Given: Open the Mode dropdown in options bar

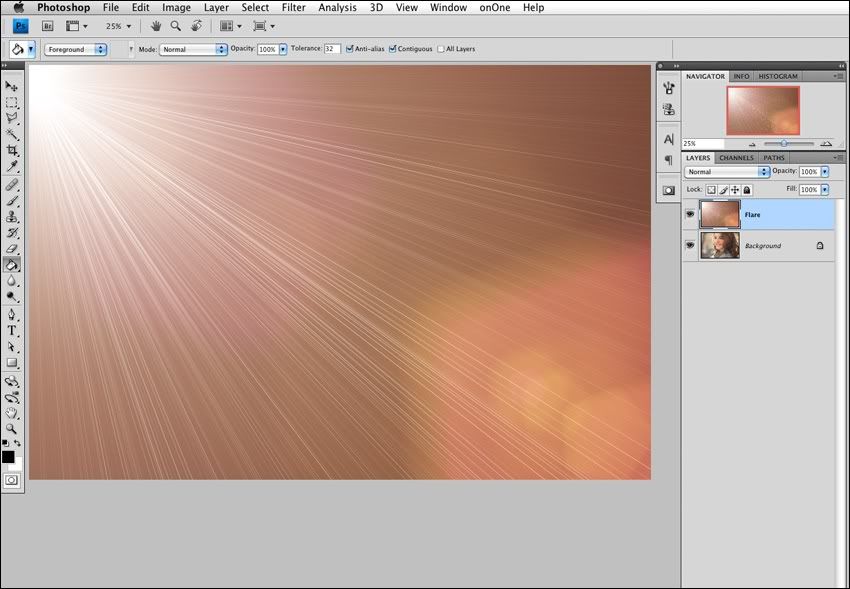Looking at the screenshot, I should 193,49.
